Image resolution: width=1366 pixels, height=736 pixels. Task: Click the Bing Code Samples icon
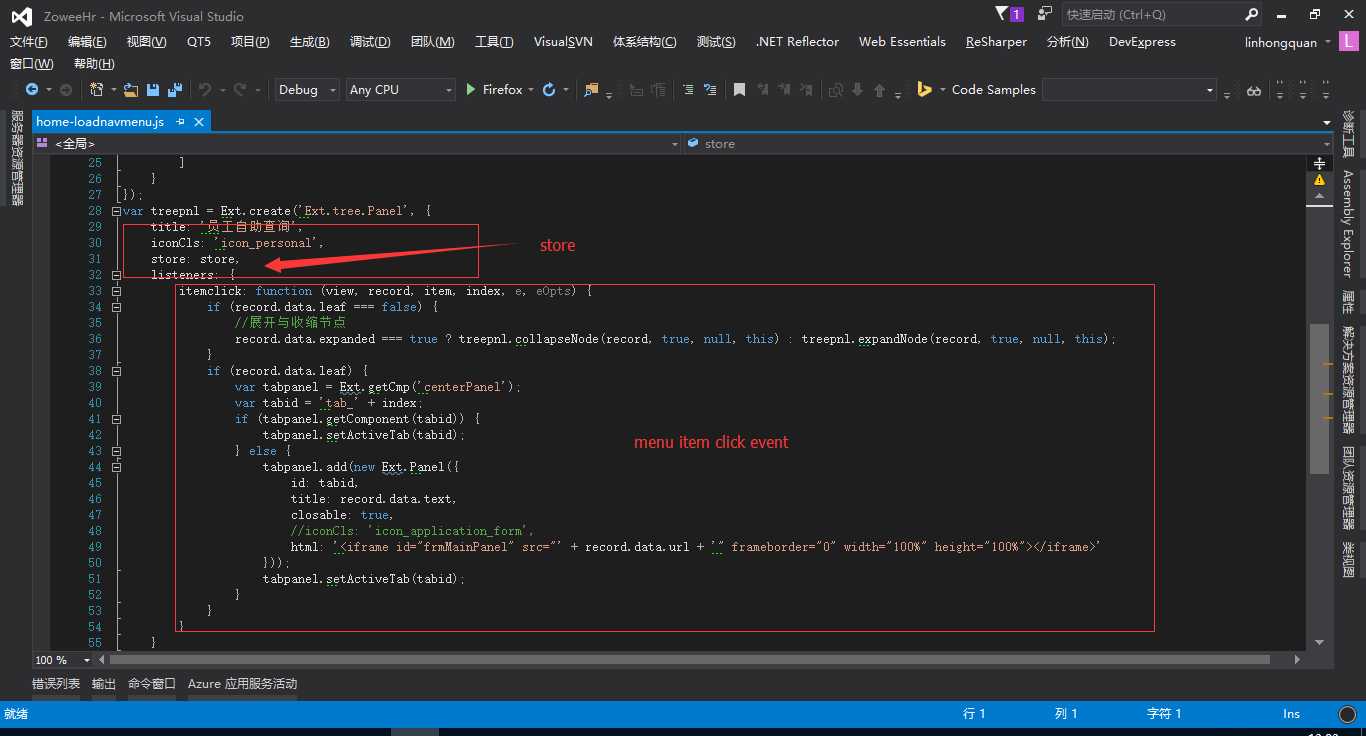(925, 90)
